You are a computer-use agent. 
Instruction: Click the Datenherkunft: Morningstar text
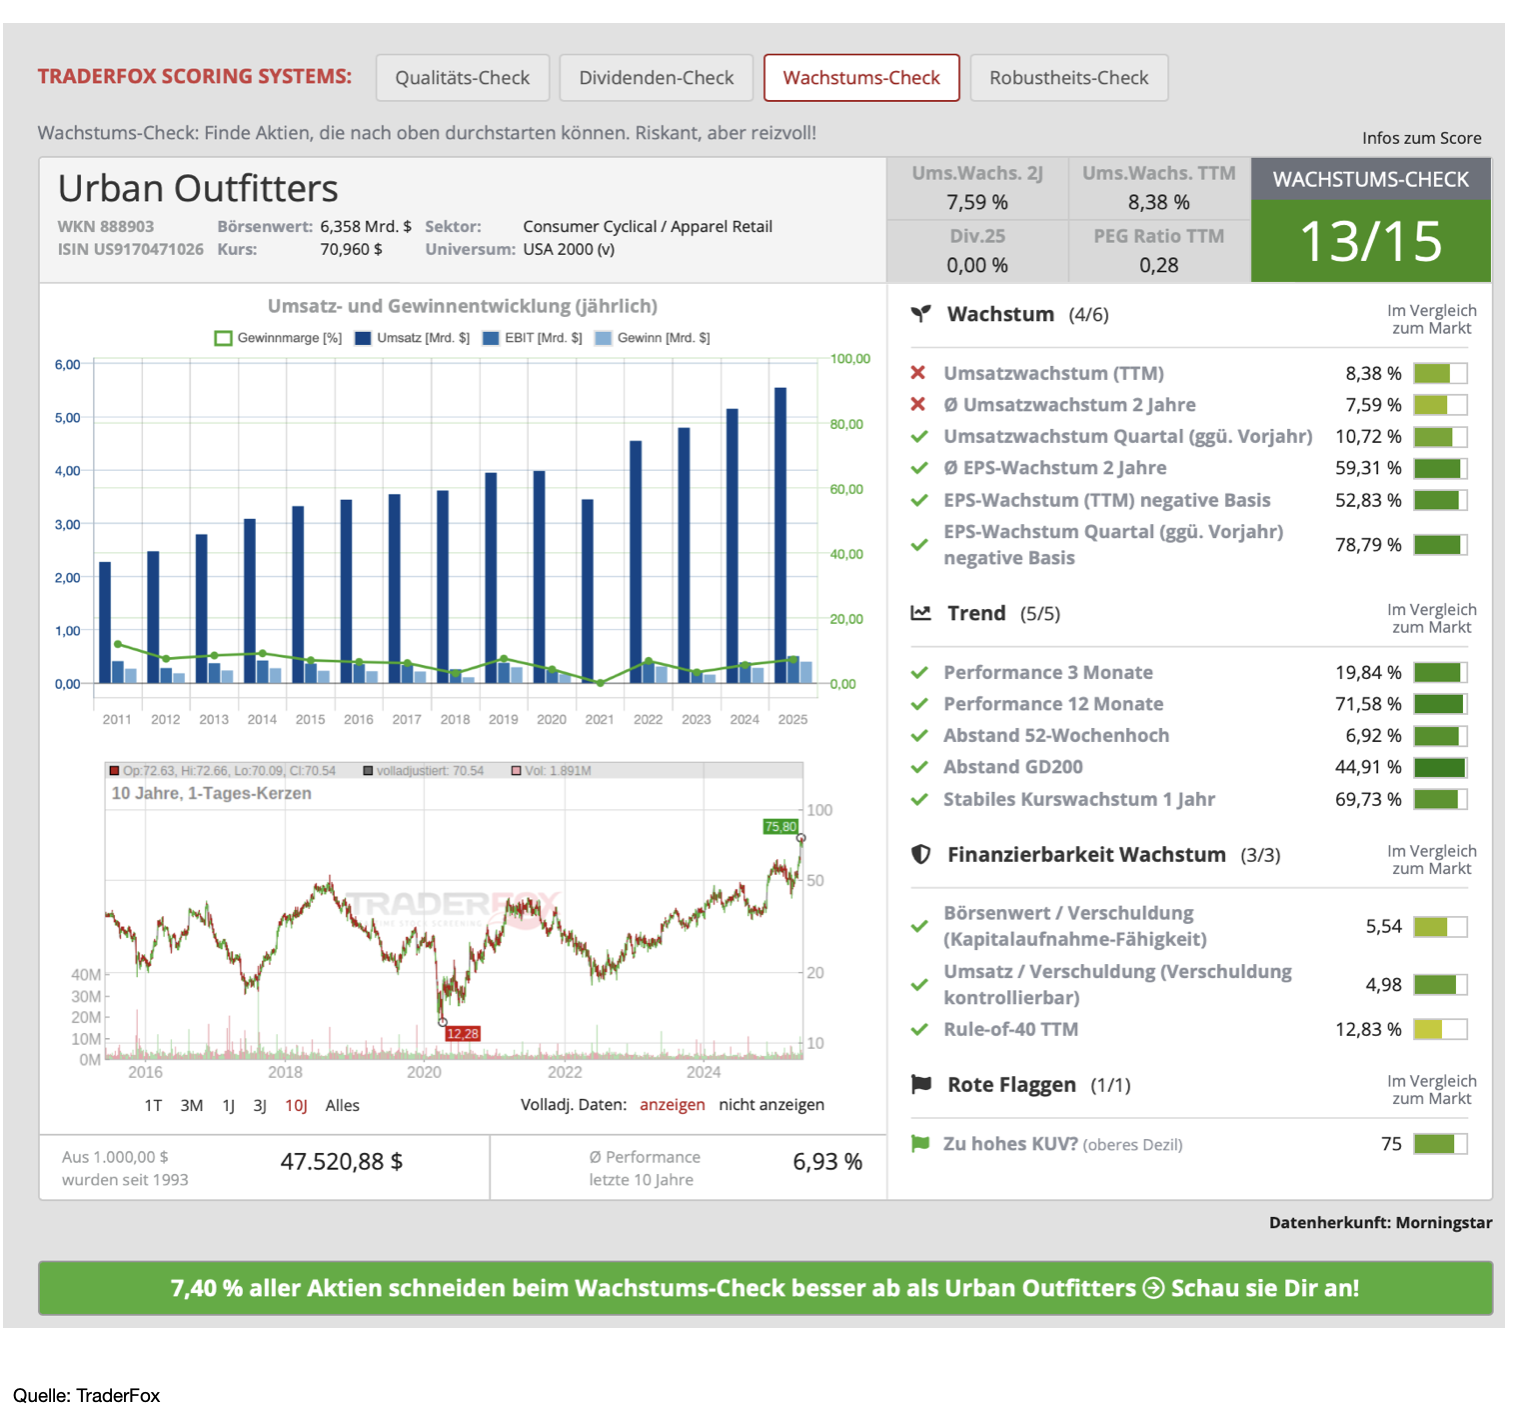[1380, 1222]
